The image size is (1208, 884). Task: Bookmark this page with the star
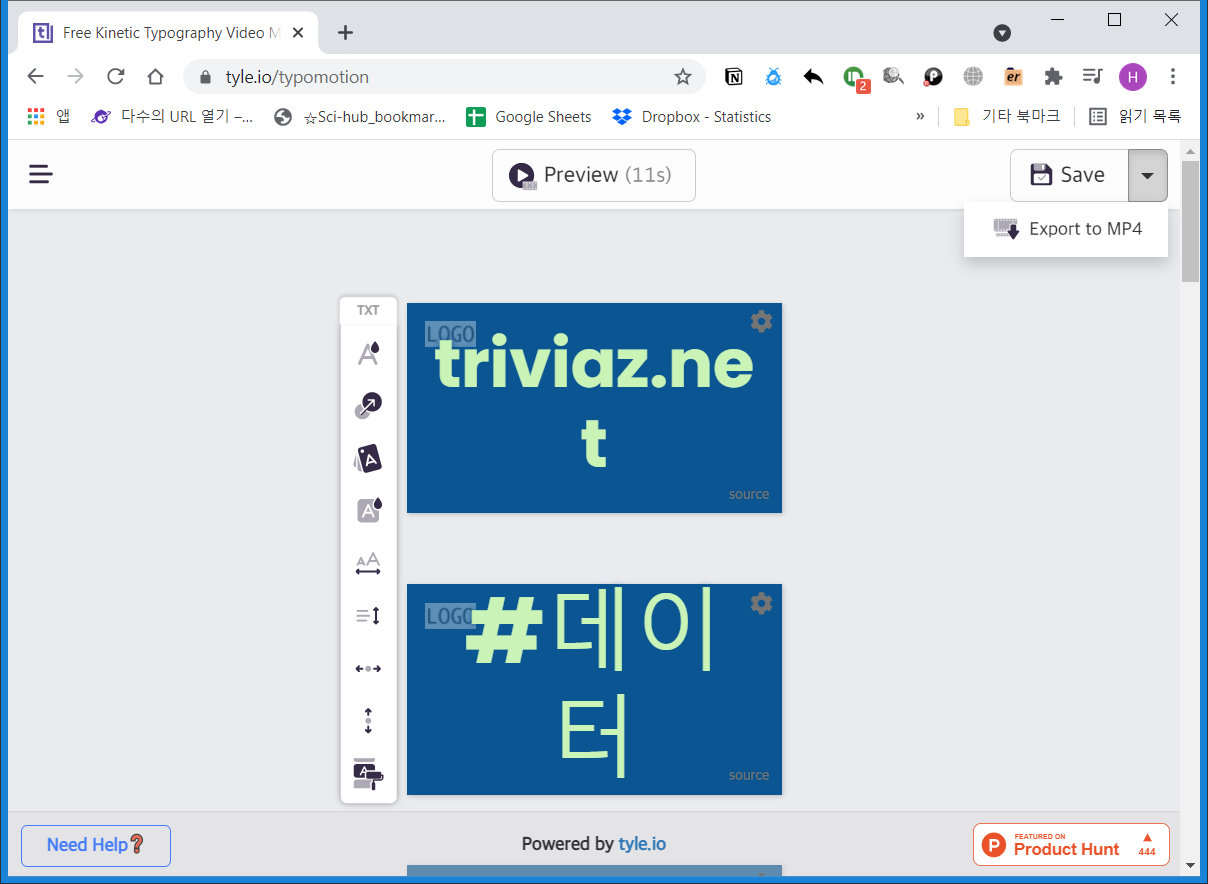[683, 77]
